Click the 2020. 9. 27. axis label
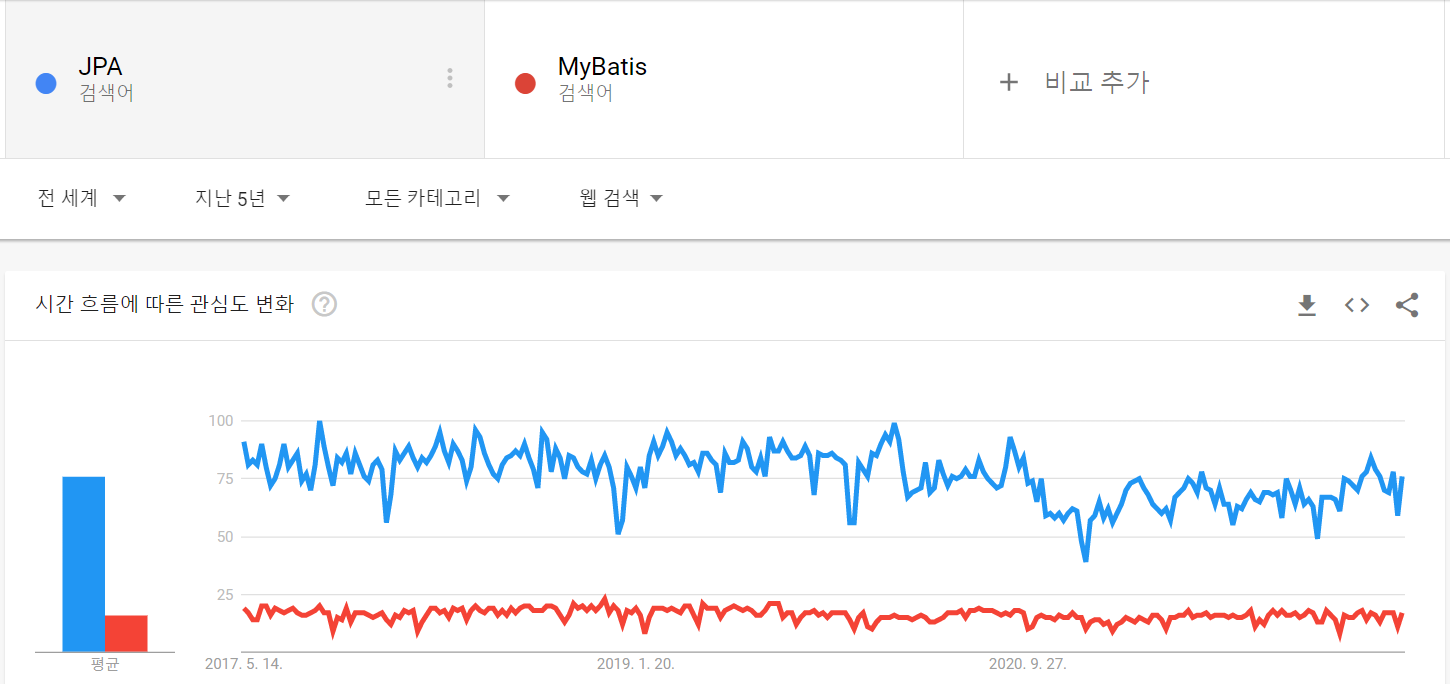Screen dimensions: 1450x684 tap(1028, 664)
